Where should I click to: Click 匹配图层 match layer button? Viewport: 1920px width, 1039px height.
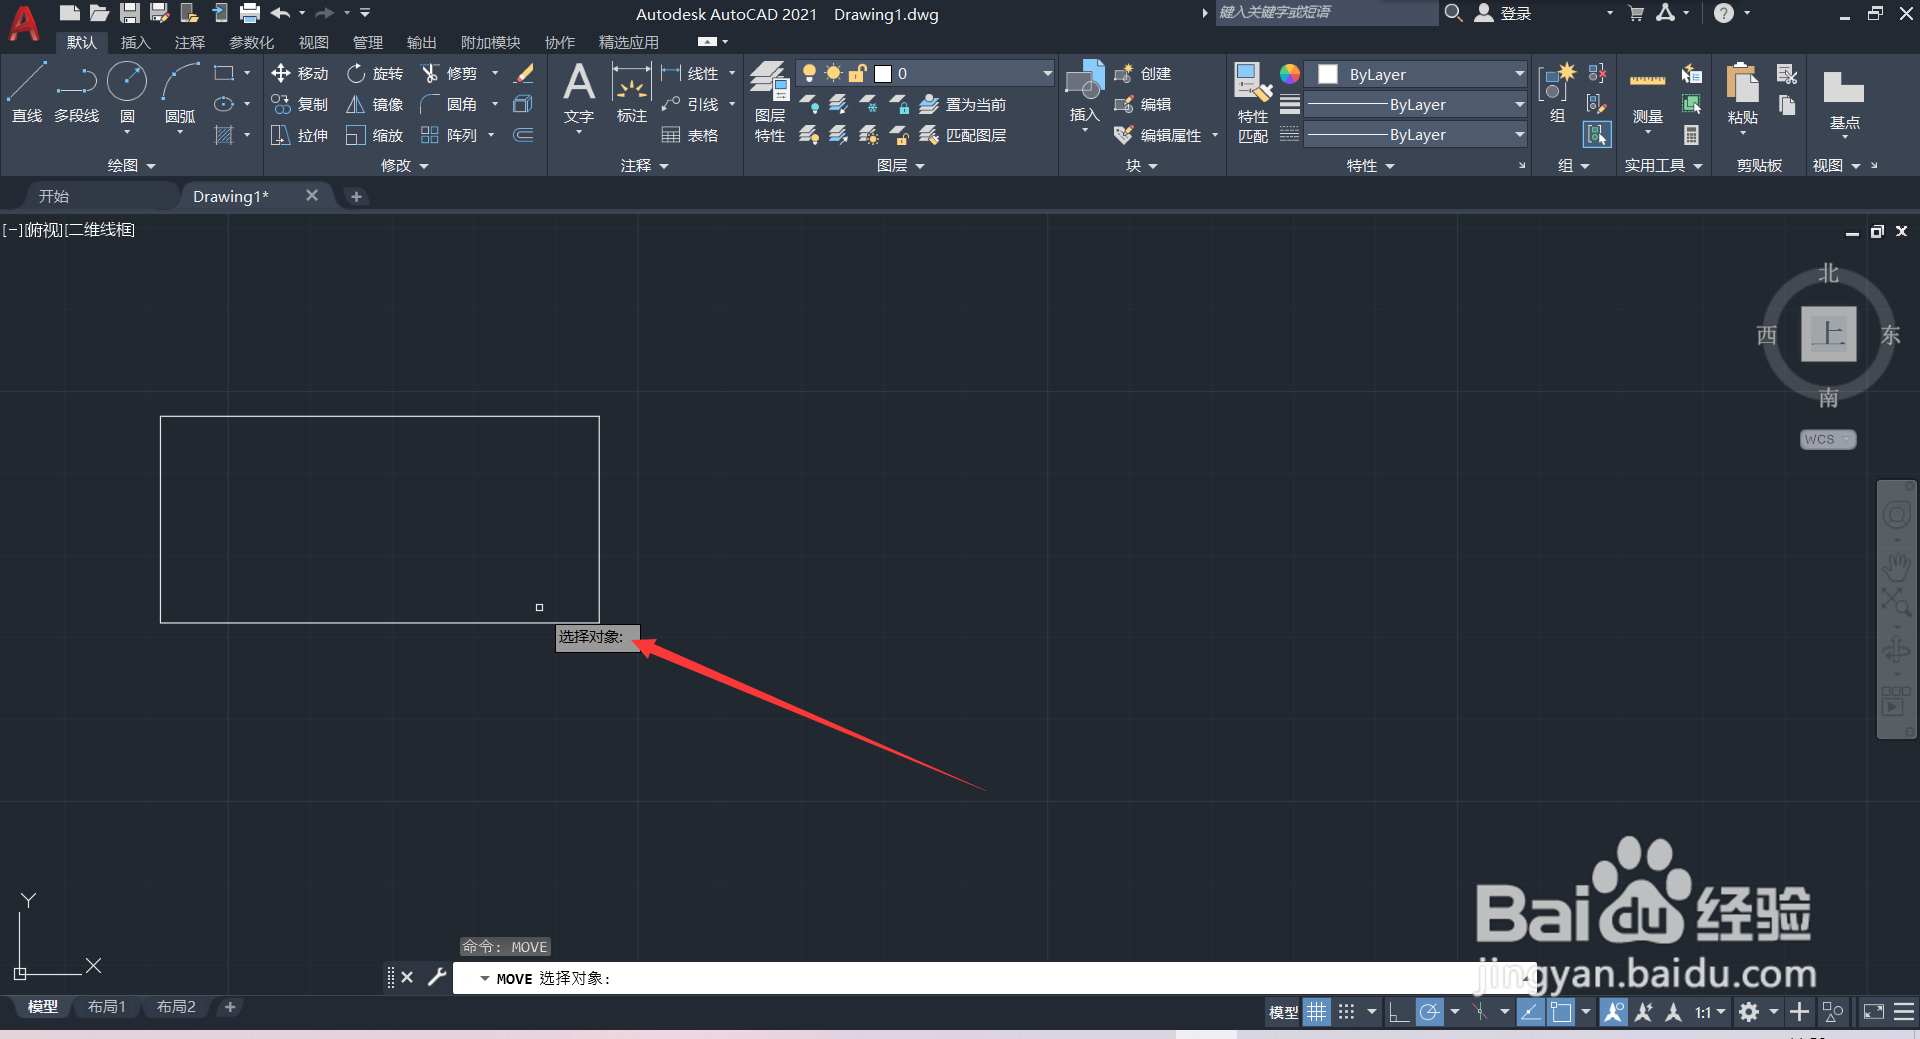point(963,135)
